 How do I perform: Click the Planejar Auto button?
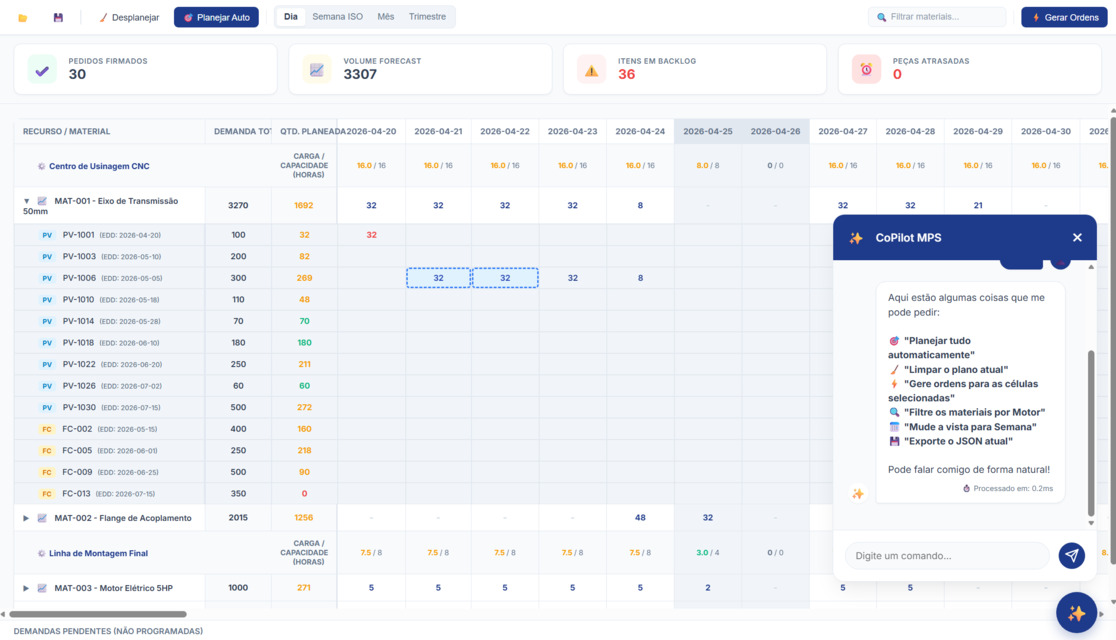click(x=216, y=17)
